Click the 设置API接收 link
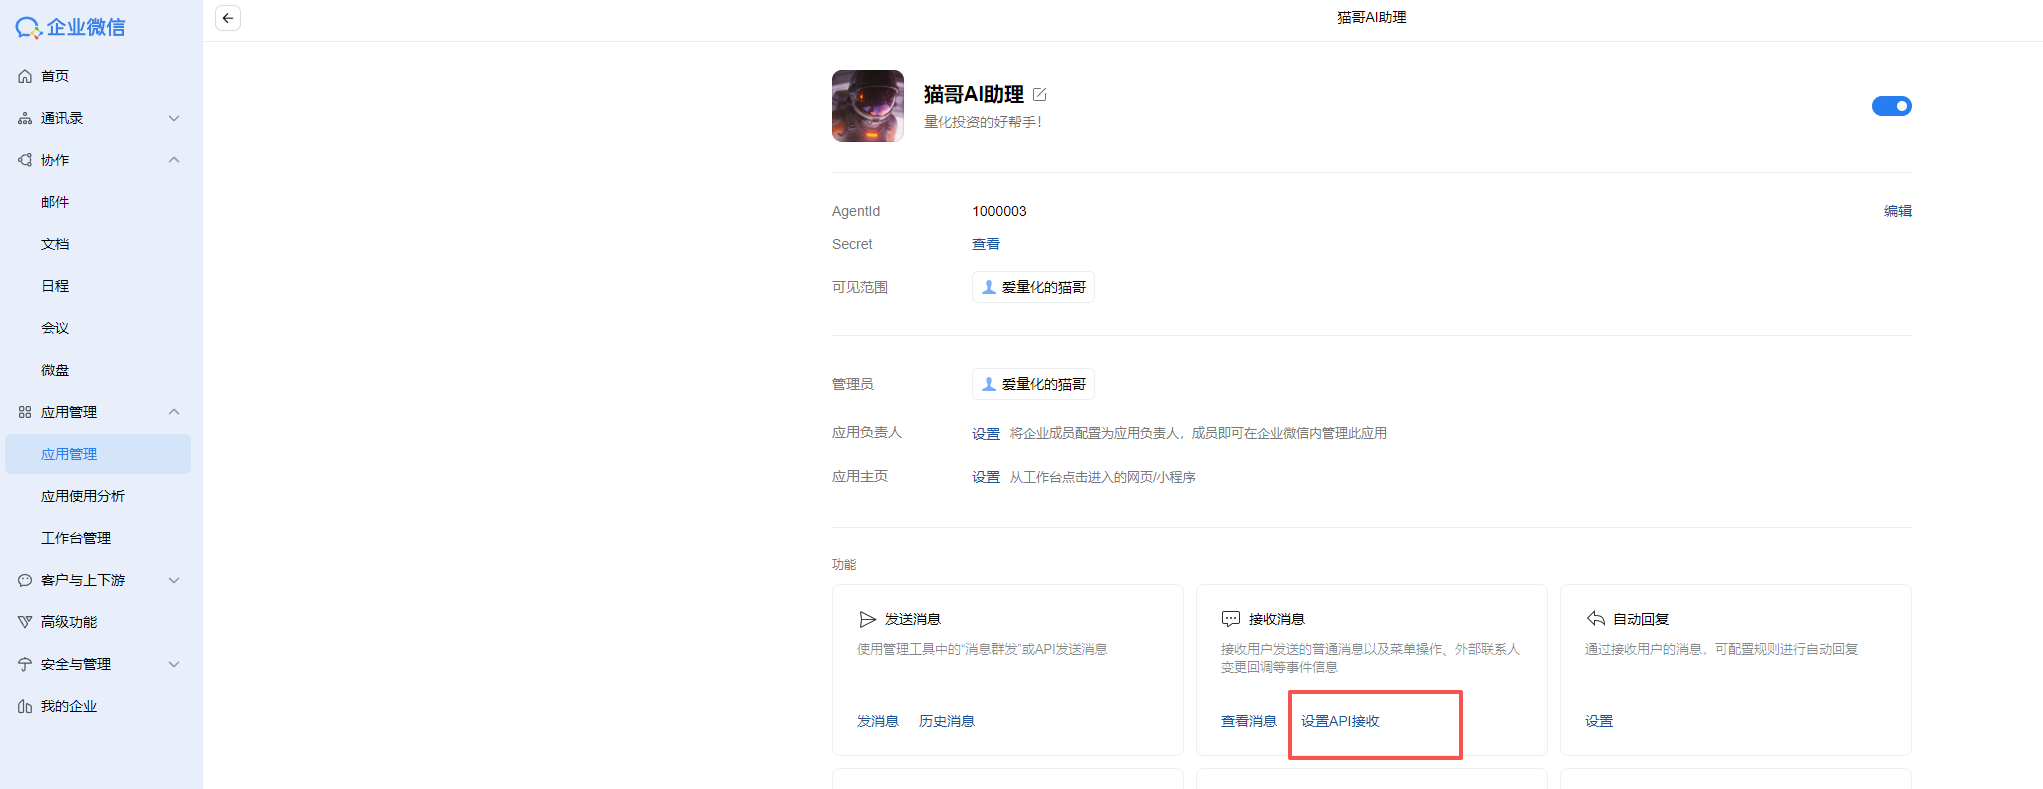 (1340, 721)
